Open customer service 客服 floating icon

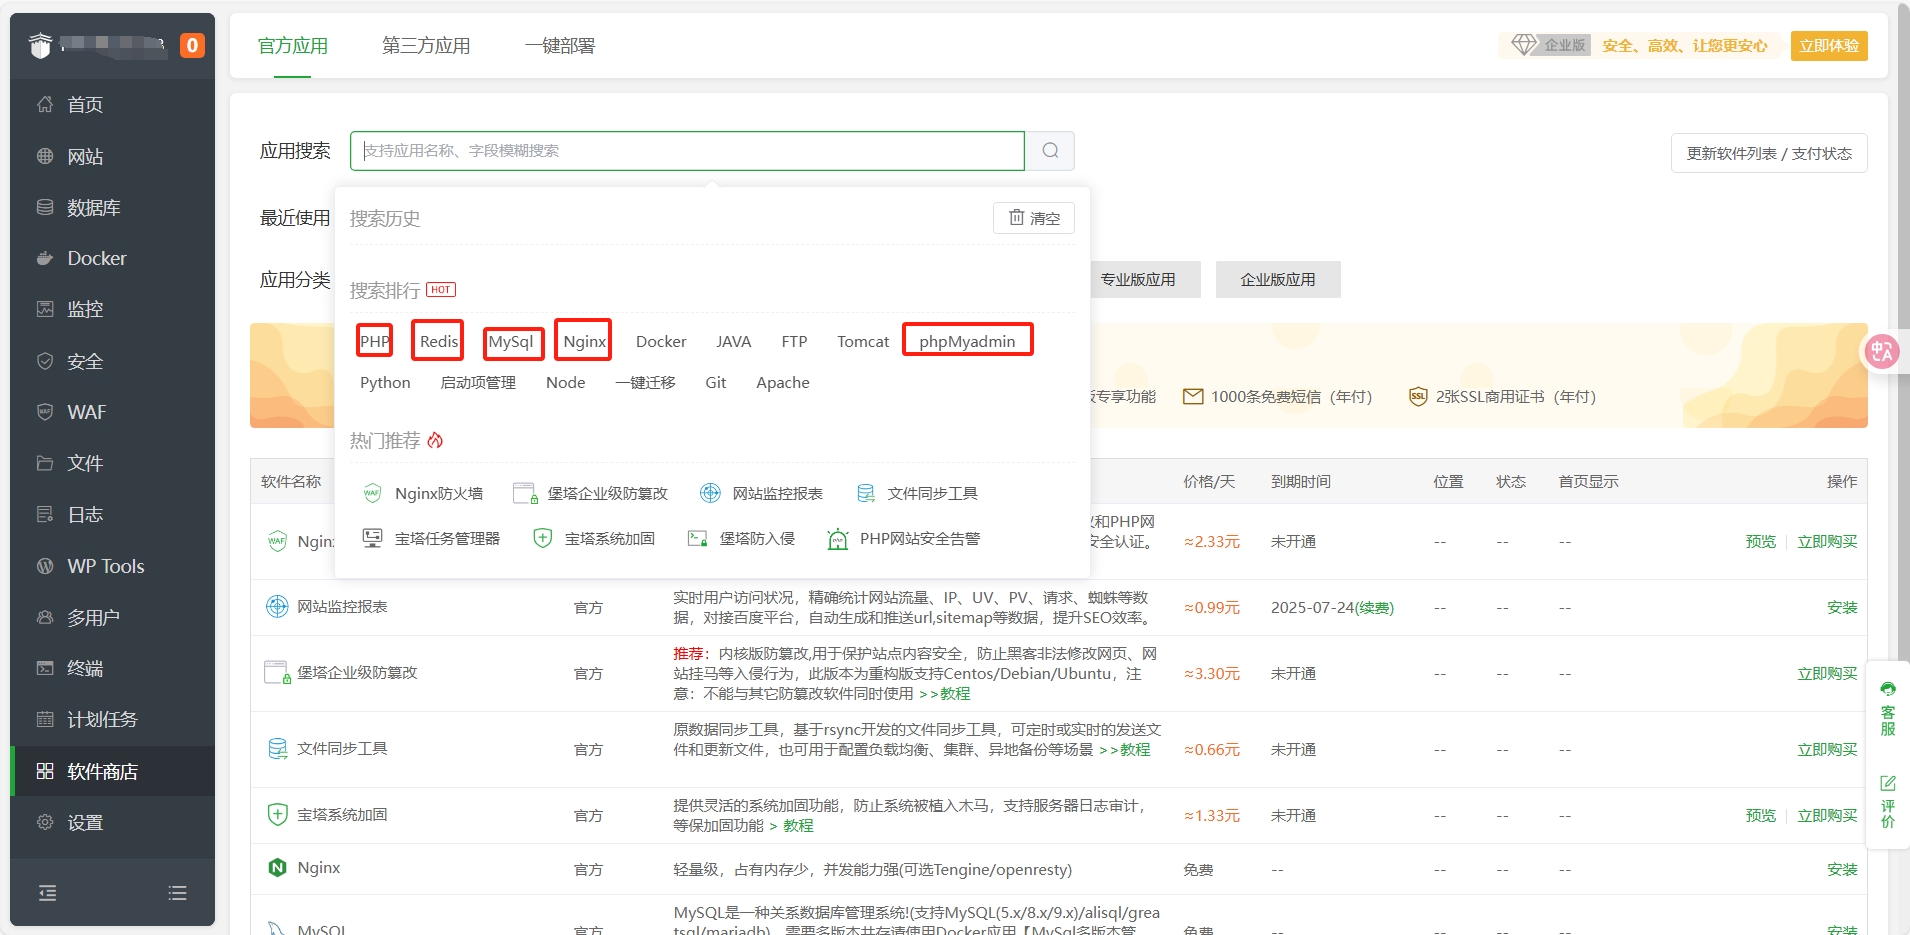[x=1887, y=708]
